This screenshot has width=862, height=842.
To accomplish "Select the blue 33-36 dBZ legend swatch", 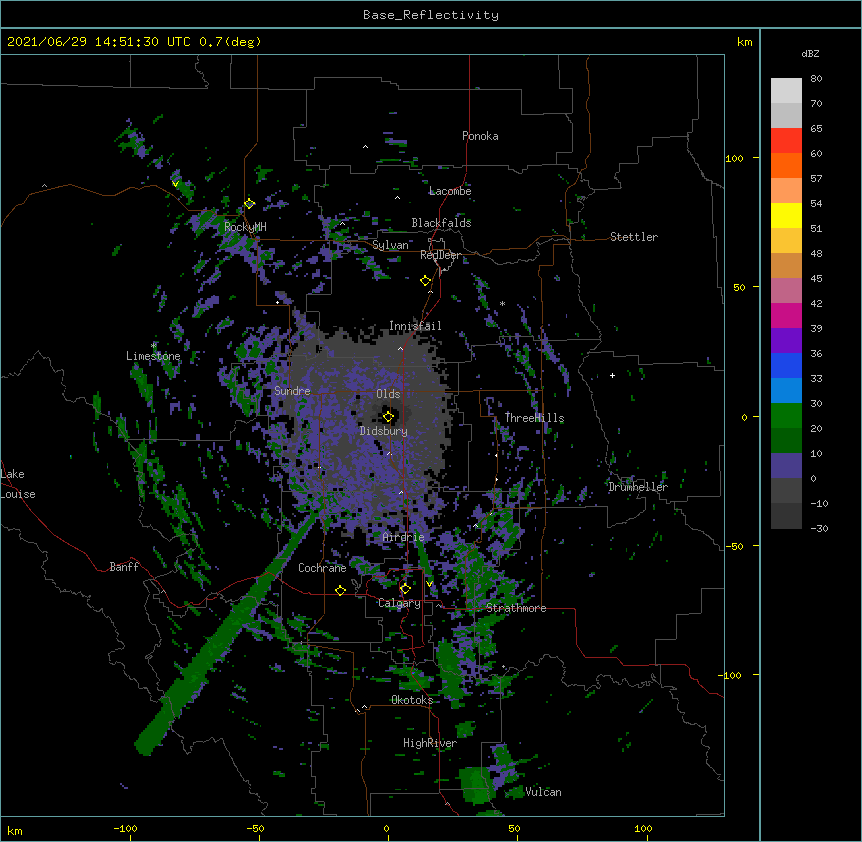I will tap(786, 366).
